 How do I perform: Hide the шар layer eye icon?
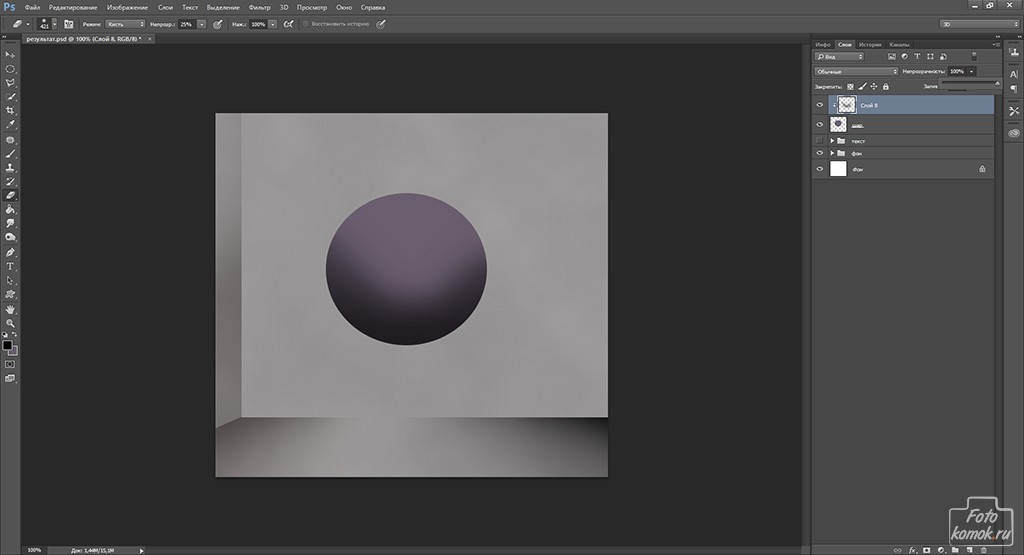[x=820, y=125]
